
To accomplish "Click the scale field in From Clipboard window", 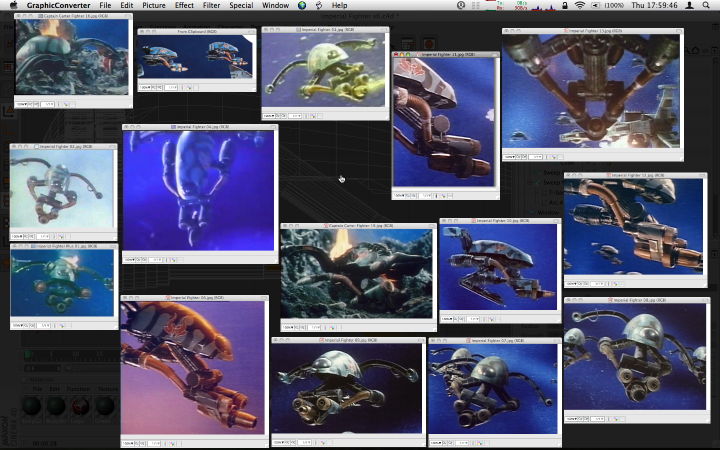I will [x=171, y=87].
